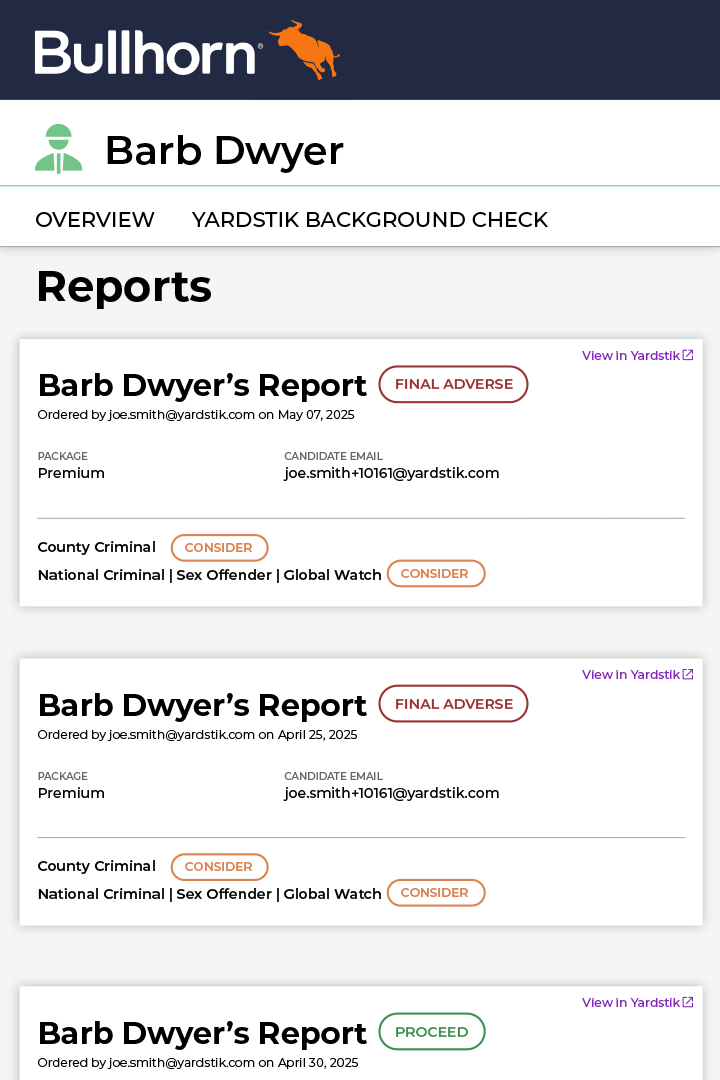Click CANDIDATE EMAIL label in April 25 report
This screenshot has width=720, height=1080.
coord(333,776)
